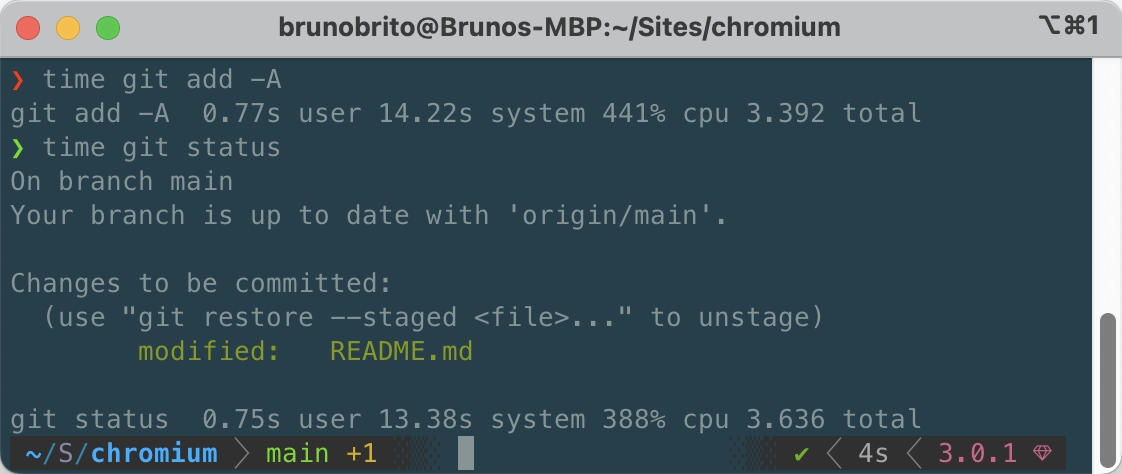
Task: Close the terminal window with the red button
Action: [x=28, y=27]
